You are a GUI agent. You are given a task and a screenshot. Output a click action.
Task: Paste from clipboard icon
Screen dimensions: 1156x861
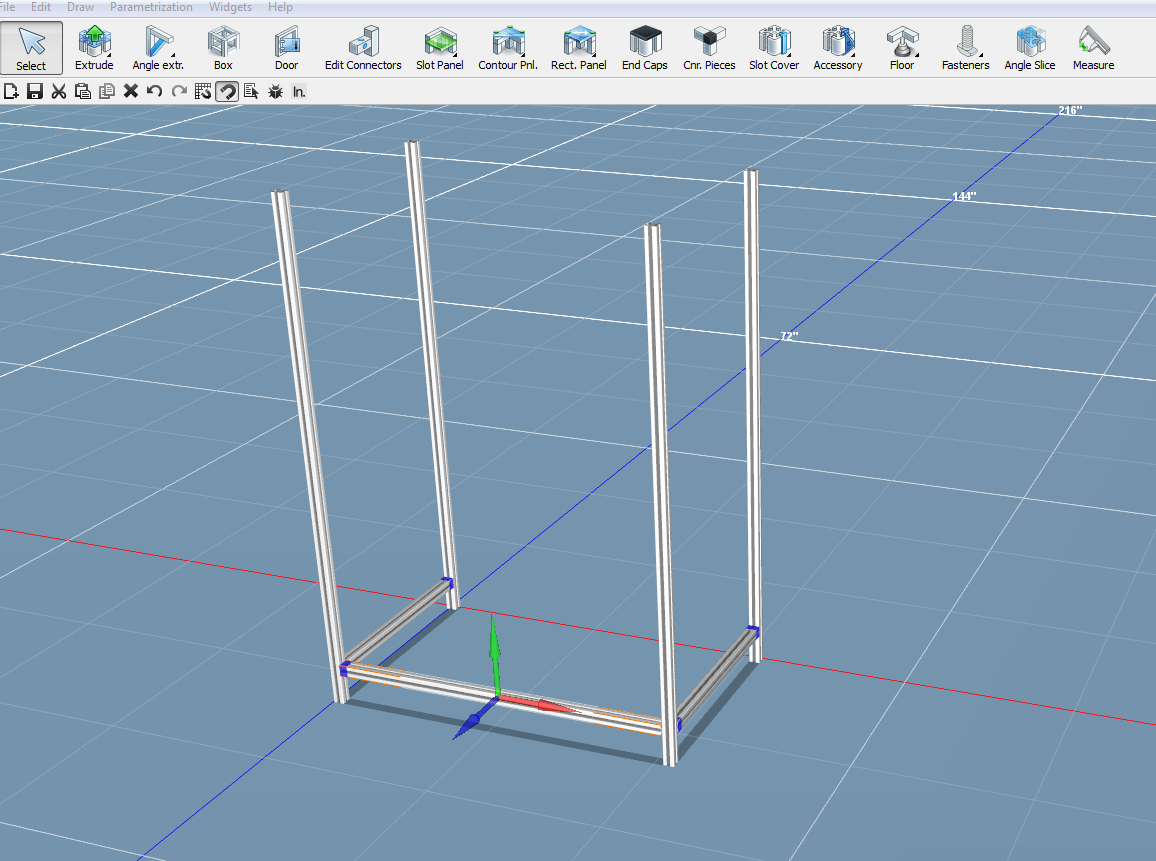pyautogui.click(x=83, y=91)
